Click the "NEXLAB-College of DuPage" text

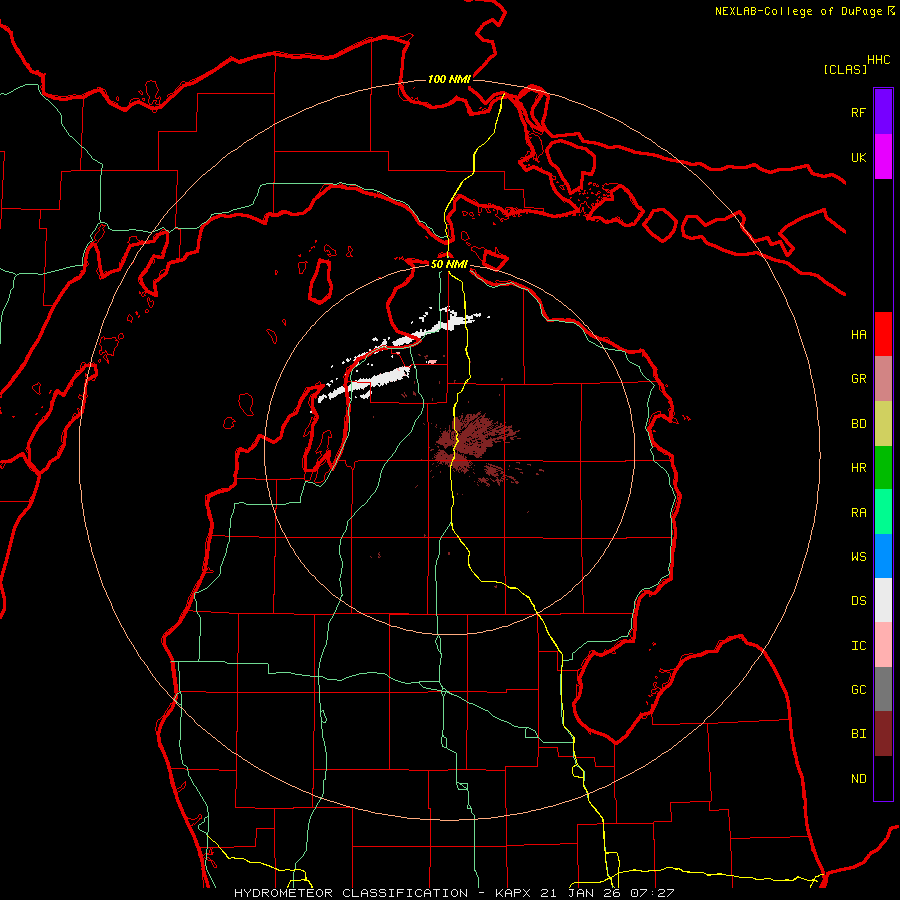tap(798, 11)
